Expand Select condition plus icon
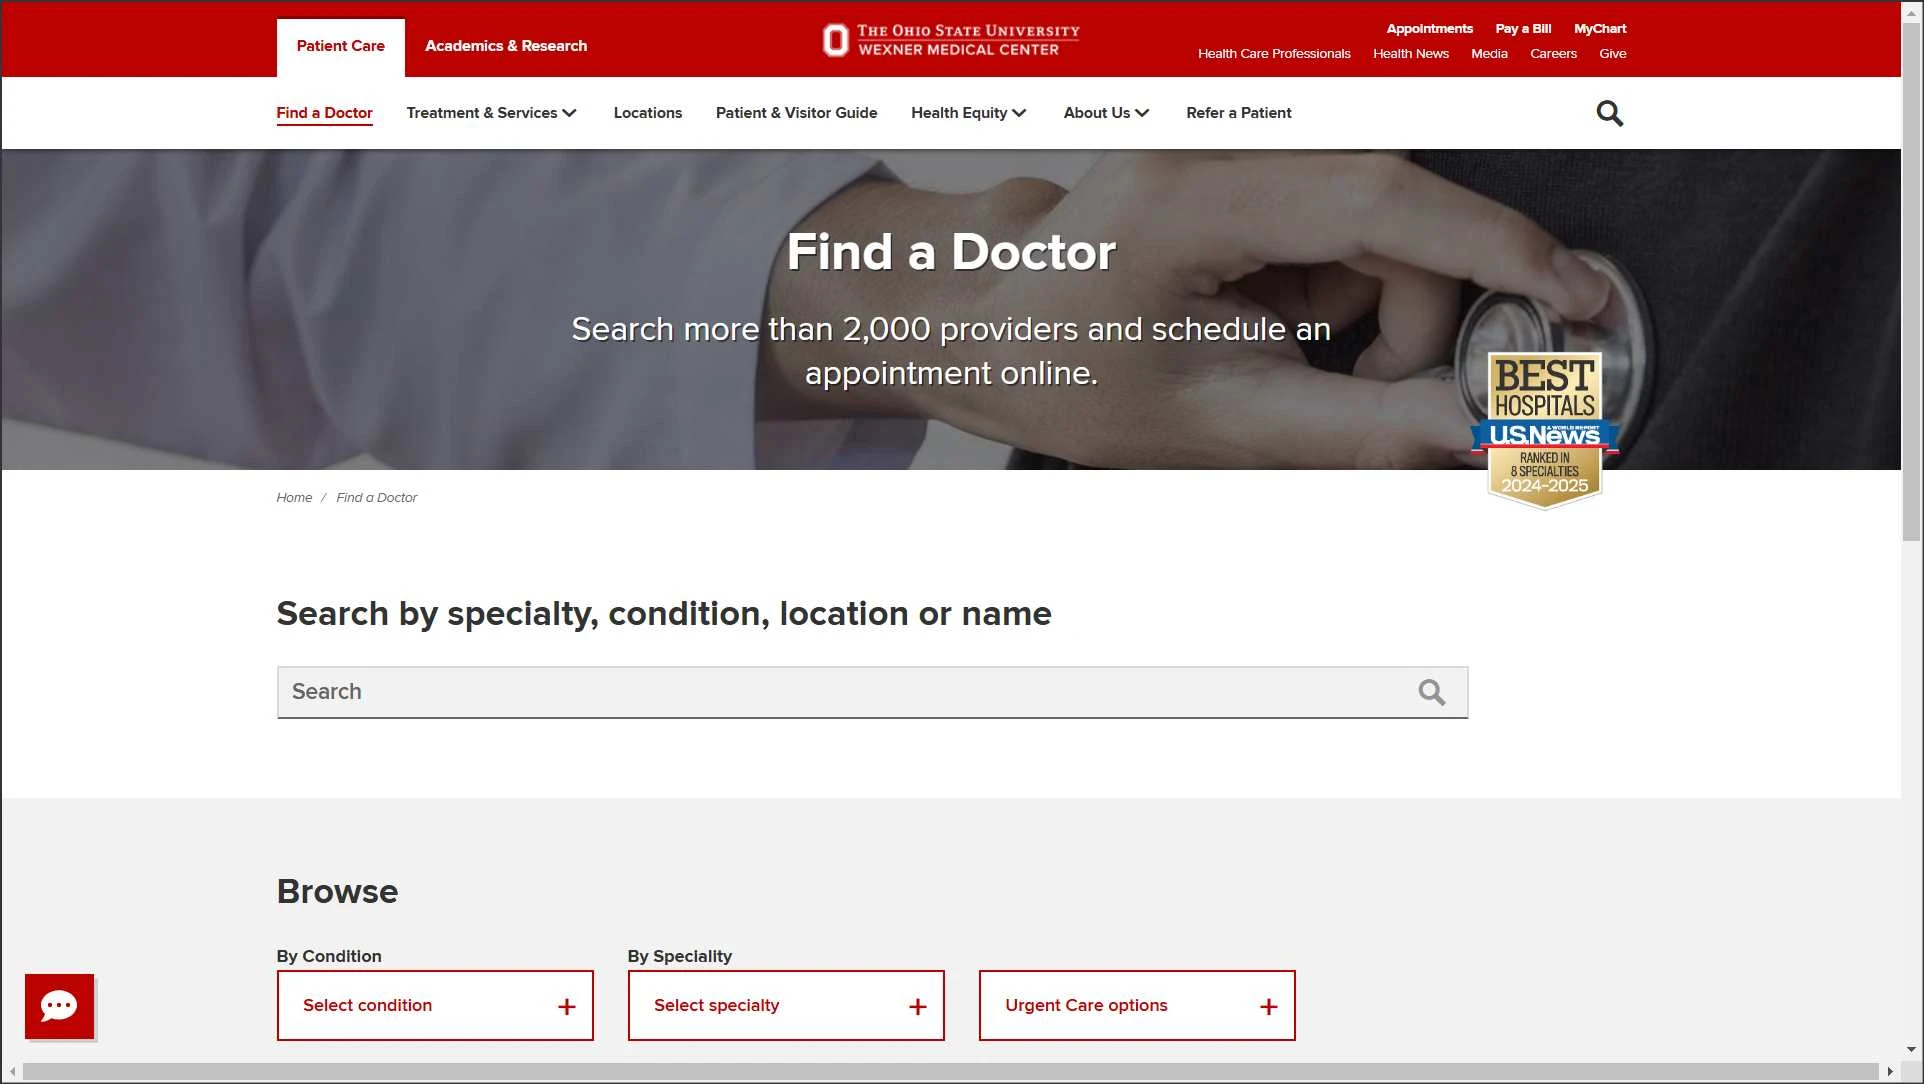This screenshot has width=1924, height=1084. pos(566,1006)
